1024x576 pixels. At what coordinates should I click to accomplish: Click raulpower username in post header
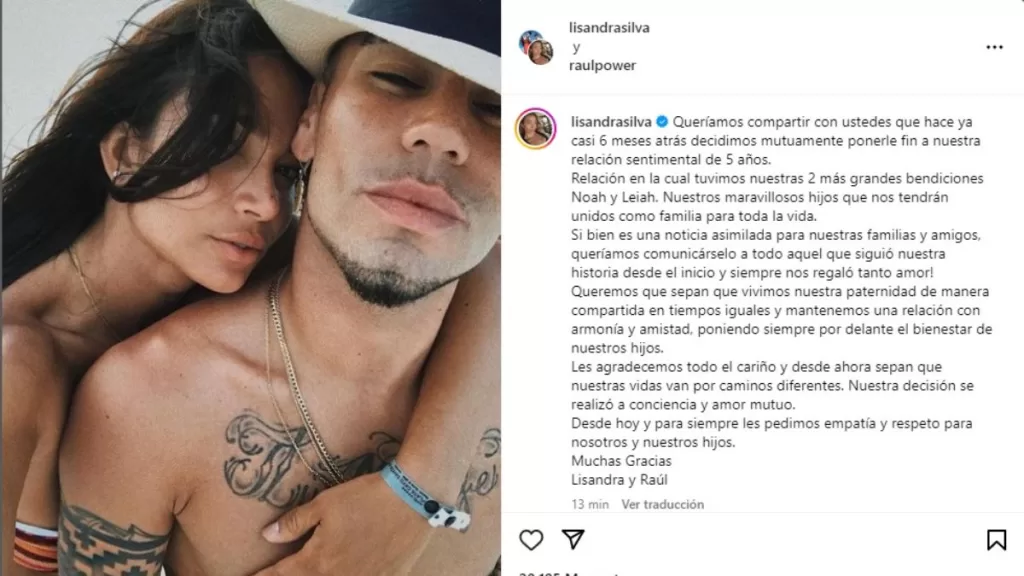[602, 65]
